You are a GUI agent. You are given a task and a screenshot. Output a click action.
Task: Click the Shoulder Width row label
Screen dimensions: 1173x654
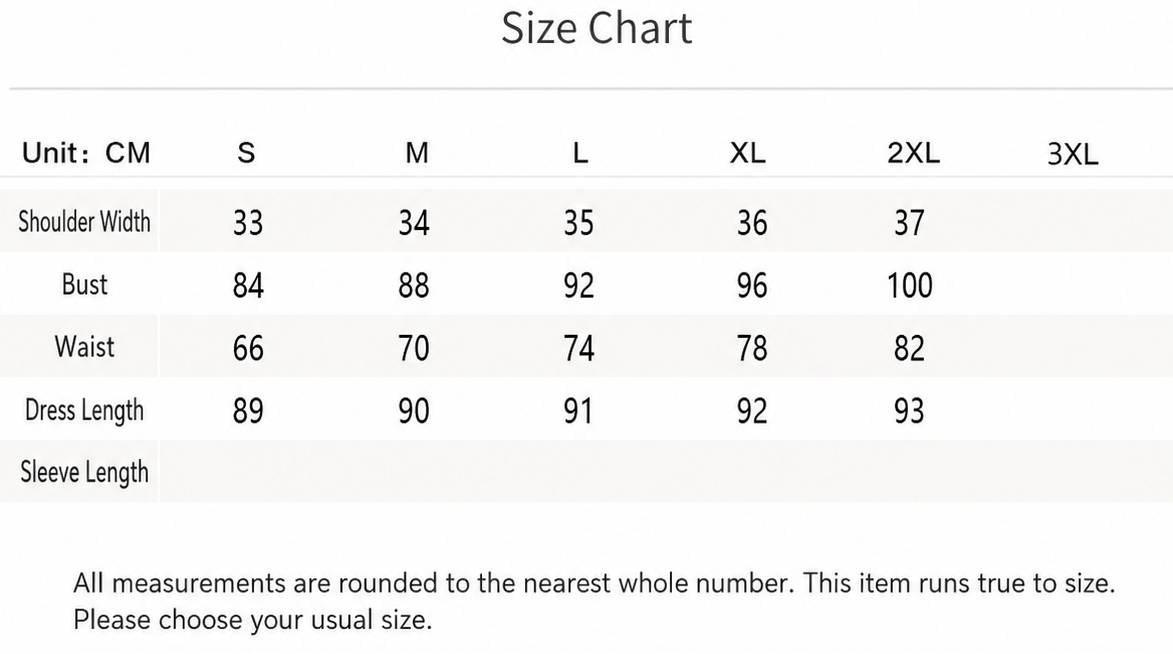pos(84,221)
